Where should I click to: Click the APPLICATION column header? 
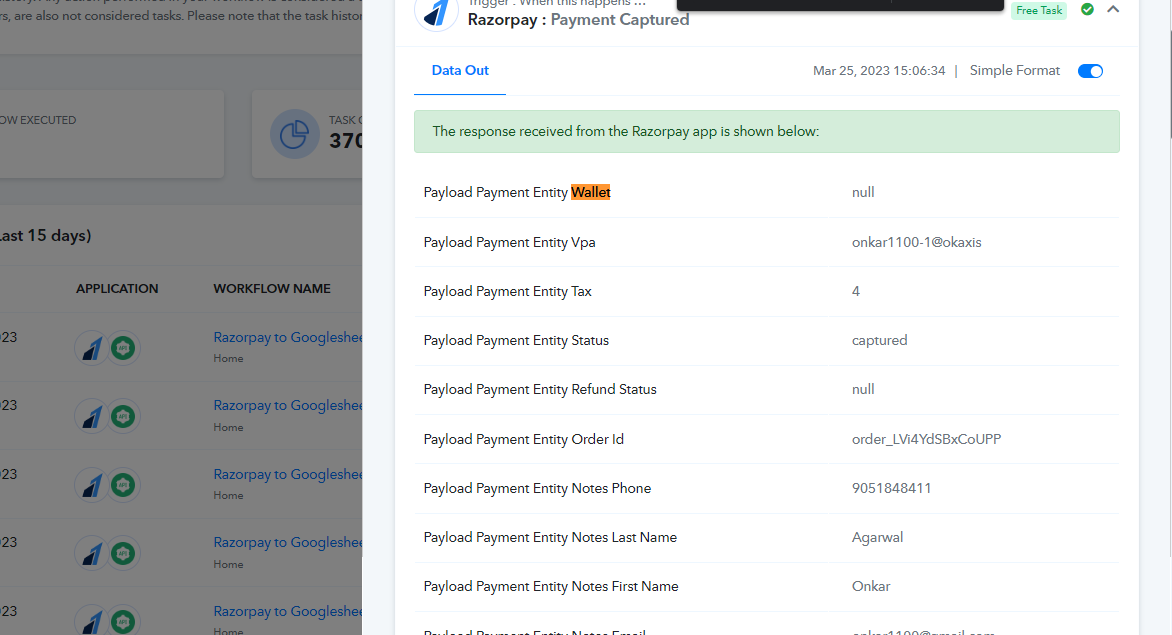117,288
